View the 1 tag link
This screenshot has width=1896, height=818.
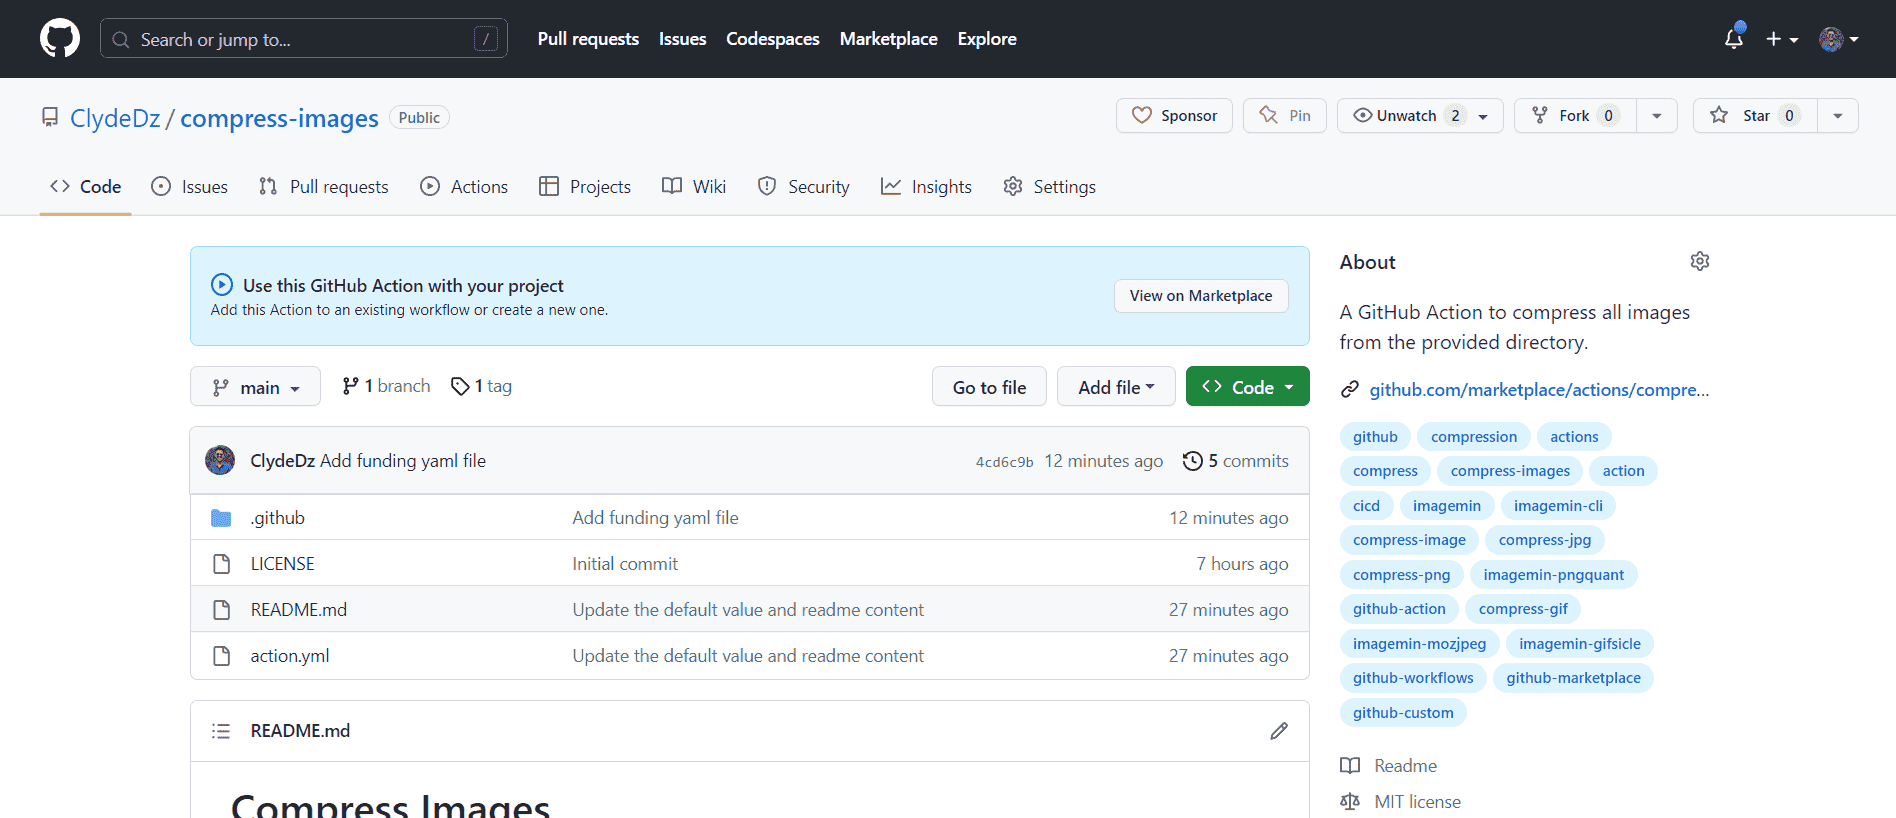[x=481, y=386]
